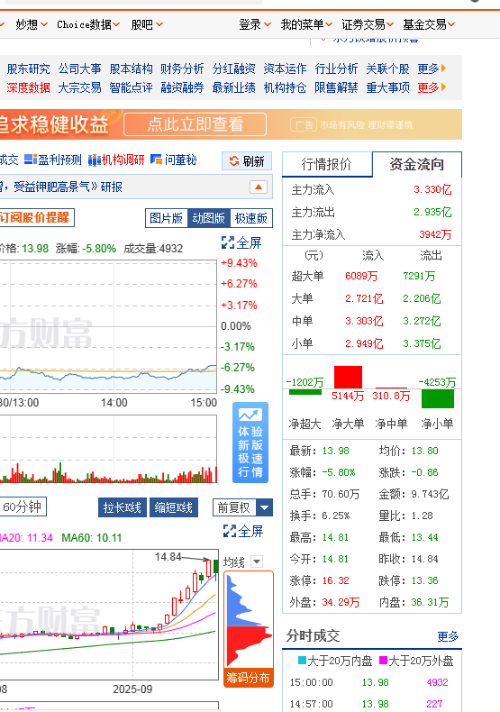The width and height of the screenshot is (500, 712).
Task: Click the fullscreen icon above intraday chart
Action: (228, 243)
